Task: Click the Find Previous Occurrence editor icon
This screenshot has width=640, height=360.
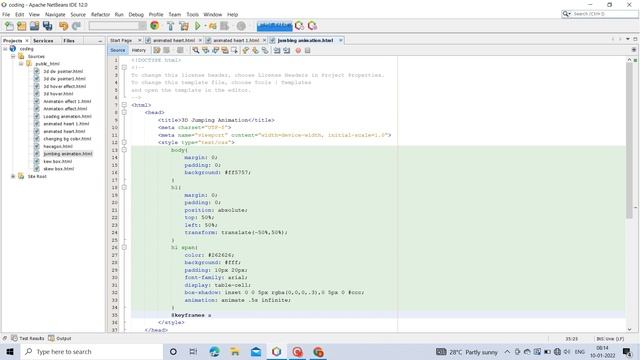Action: pos(205,50)
